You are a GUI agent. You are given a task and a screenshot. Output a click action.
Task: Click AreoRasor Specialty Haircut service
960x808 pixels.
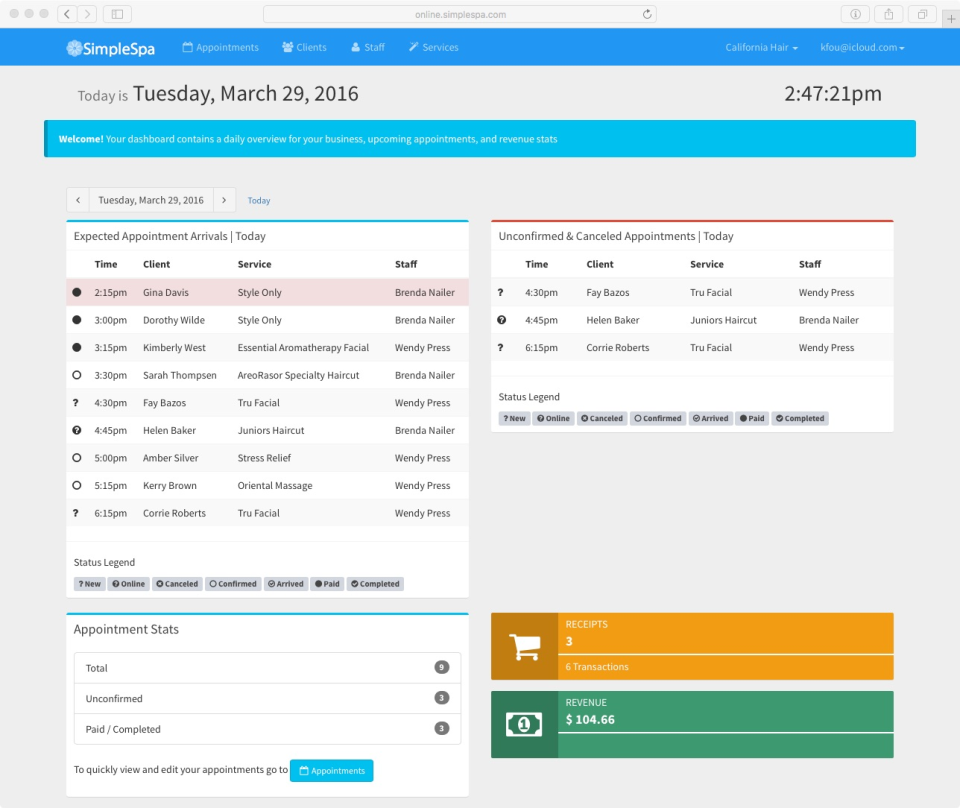coord(298,375)
